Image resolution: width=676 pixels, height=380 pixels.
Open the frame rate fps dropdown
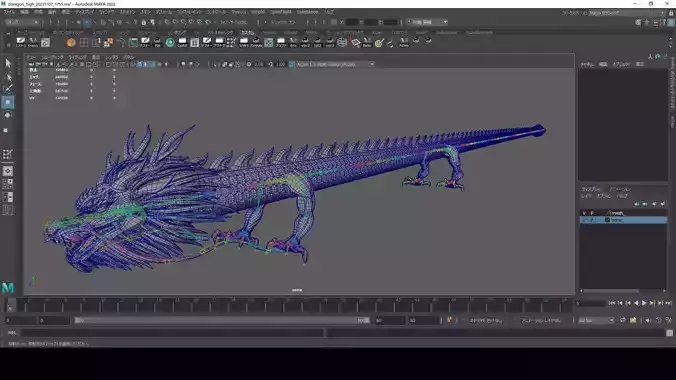coord(596,320)
